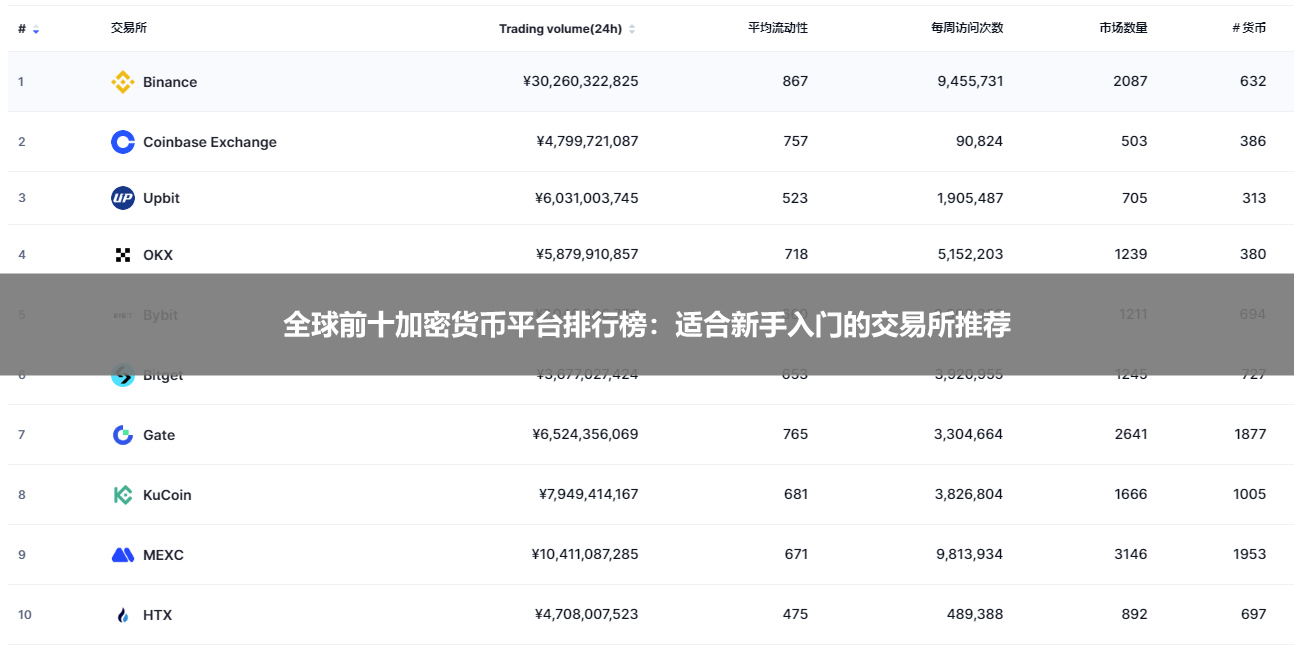Image resolution: width=1294 pixels, height=649 pixels.
Task: Click OKX weekly visits 5,152,203
Action: 970,254
